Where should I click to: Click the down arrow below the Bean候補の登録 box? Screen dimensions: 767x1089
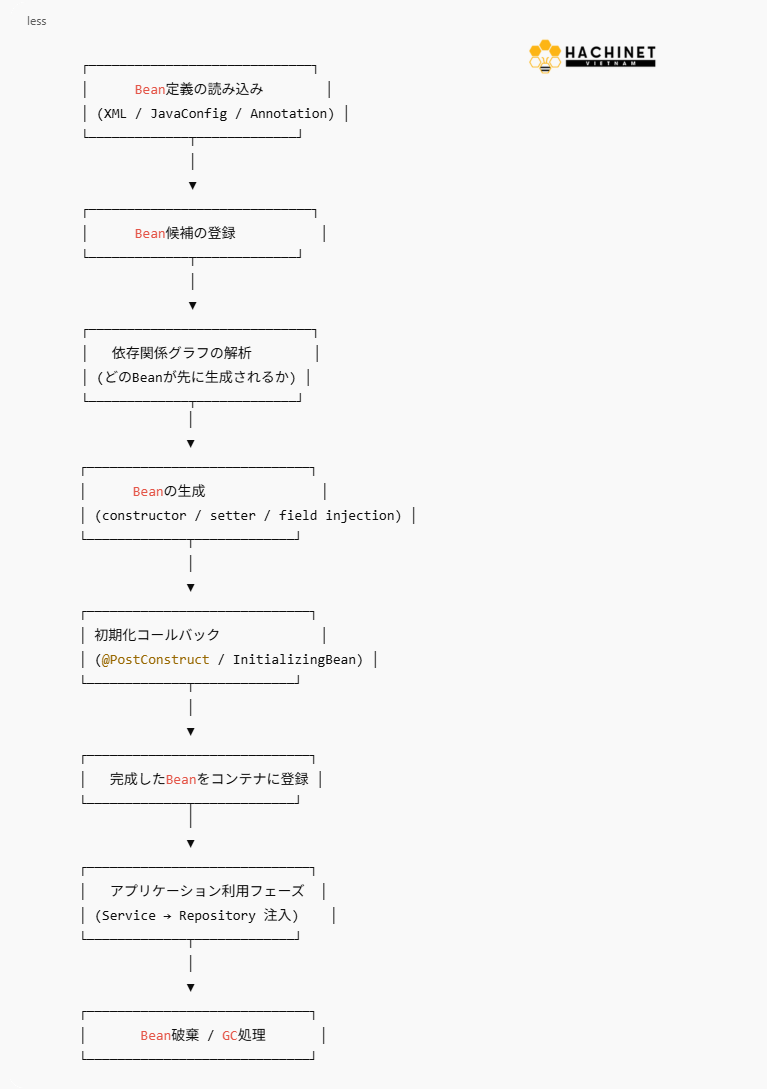[x=192, y=305]
